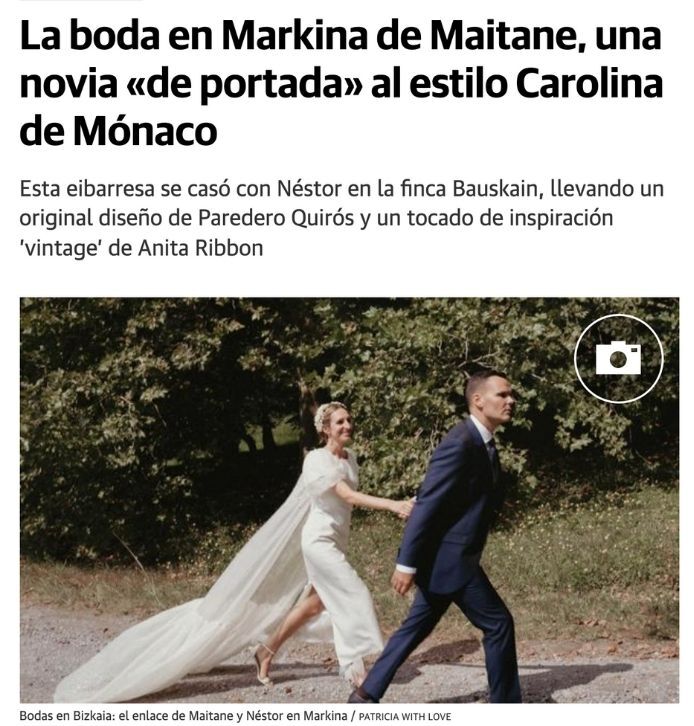This screenshot has height=726, width=694.
Task: Click the bride's floral headpiece in photo
Action: 324,413
